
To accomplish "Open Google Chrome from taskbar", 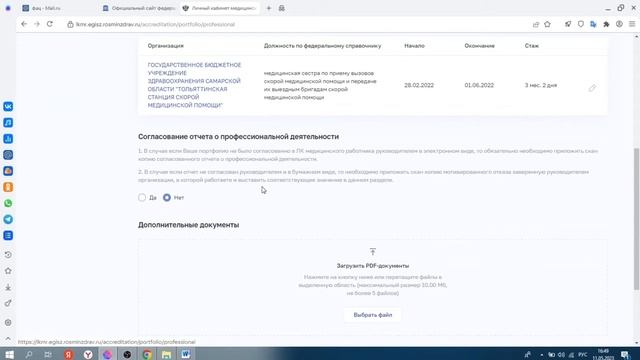I will [x=147, y=354].
